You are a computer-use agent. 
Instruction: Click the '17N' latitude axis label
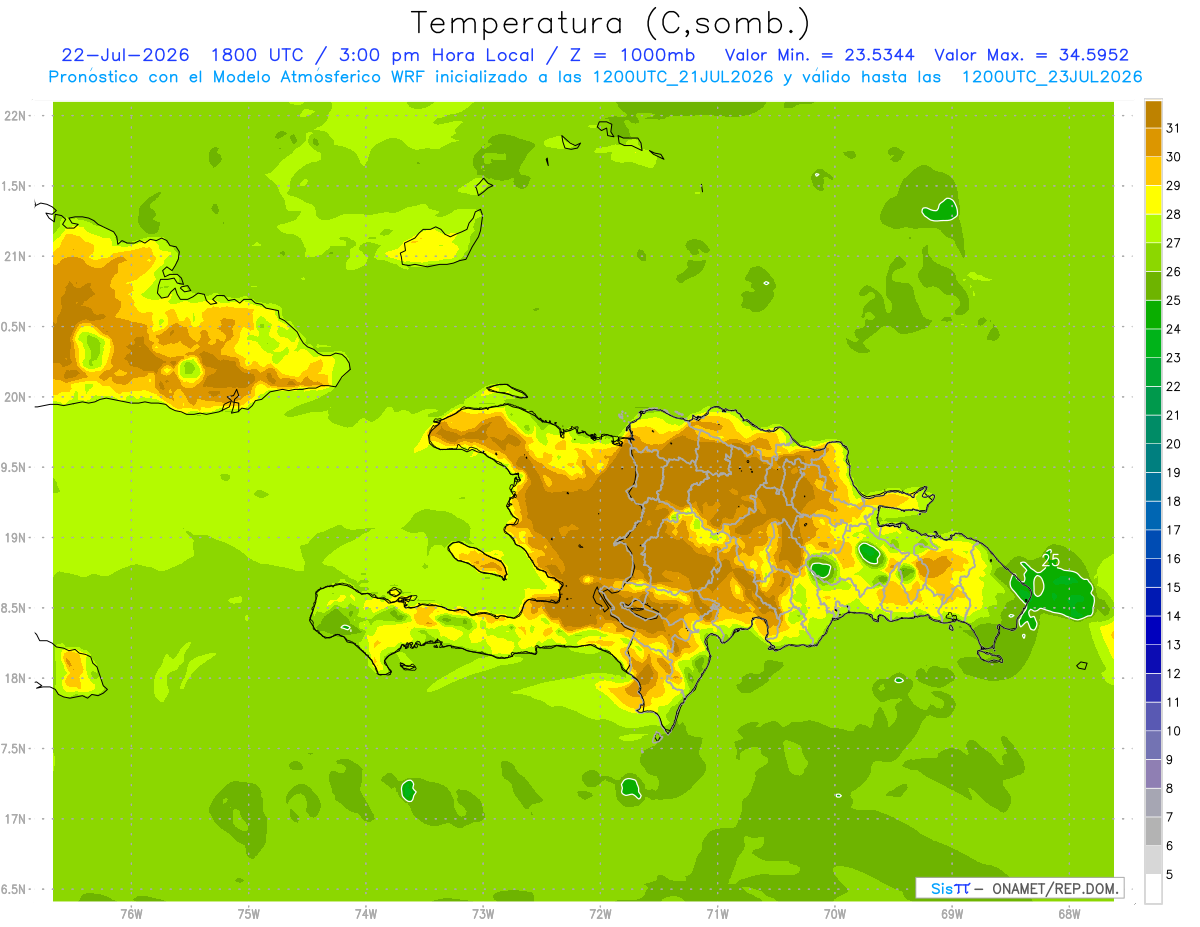[x=14, y=819]
